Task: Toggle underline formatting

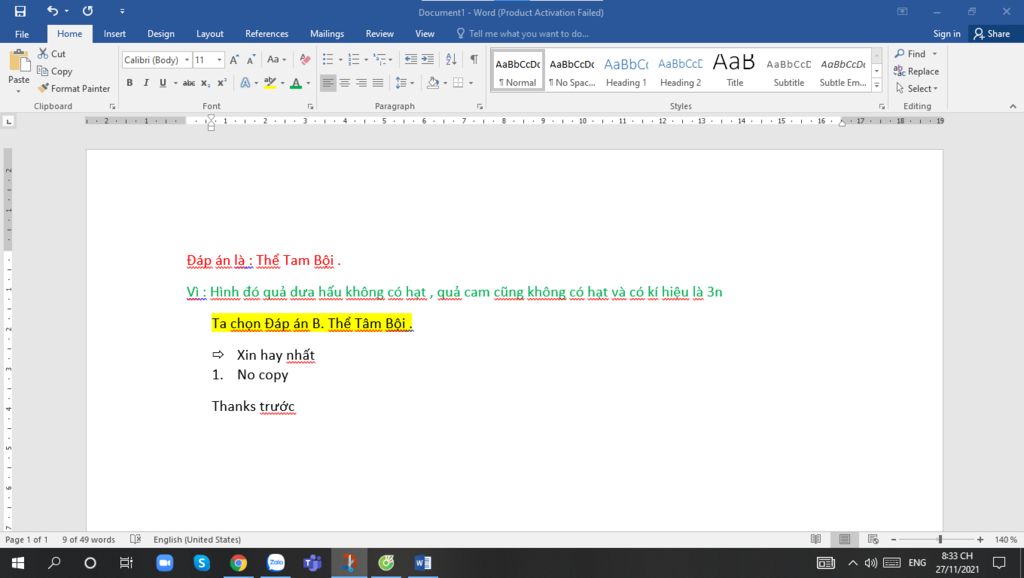Action: pyautogui.click(x=163, y=83)
